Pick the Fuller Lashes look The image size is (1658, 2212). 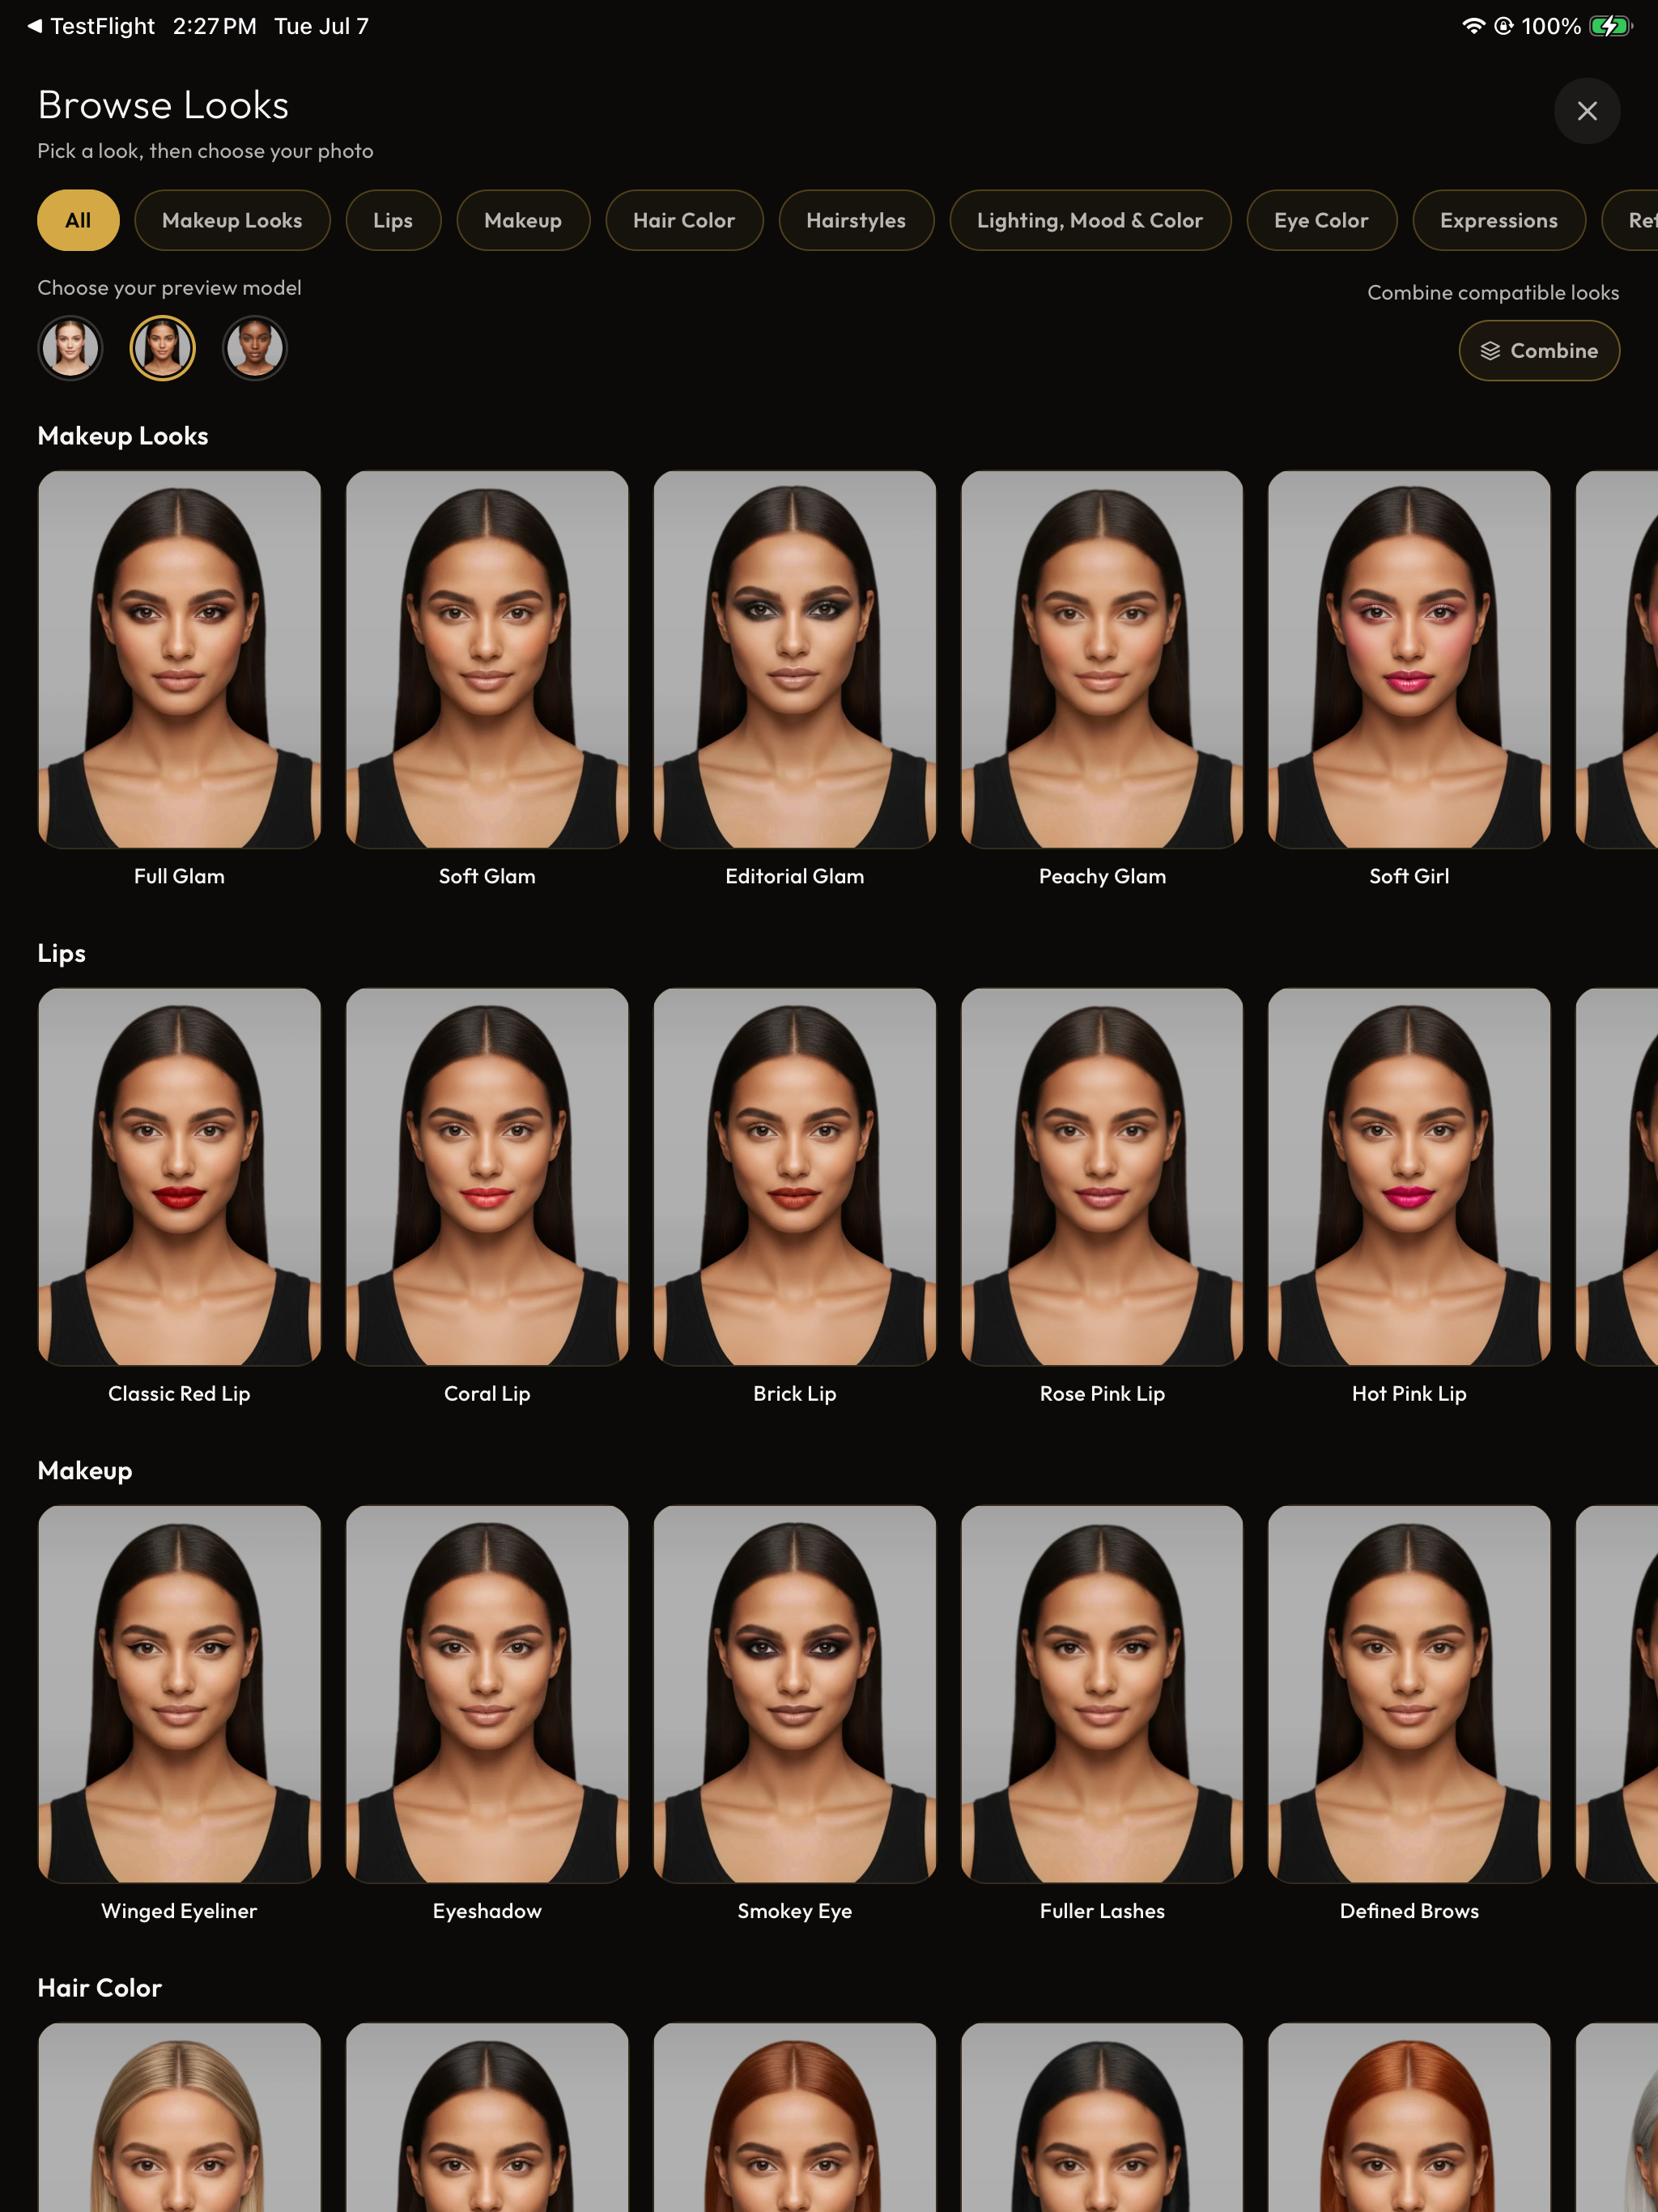[x=1102, y=1694]
